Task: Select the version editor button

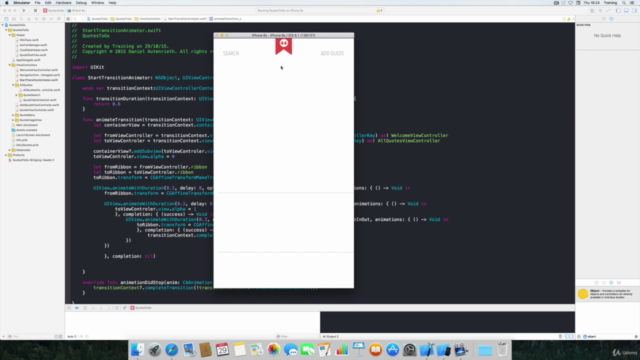Action: (x=608, y=11)
